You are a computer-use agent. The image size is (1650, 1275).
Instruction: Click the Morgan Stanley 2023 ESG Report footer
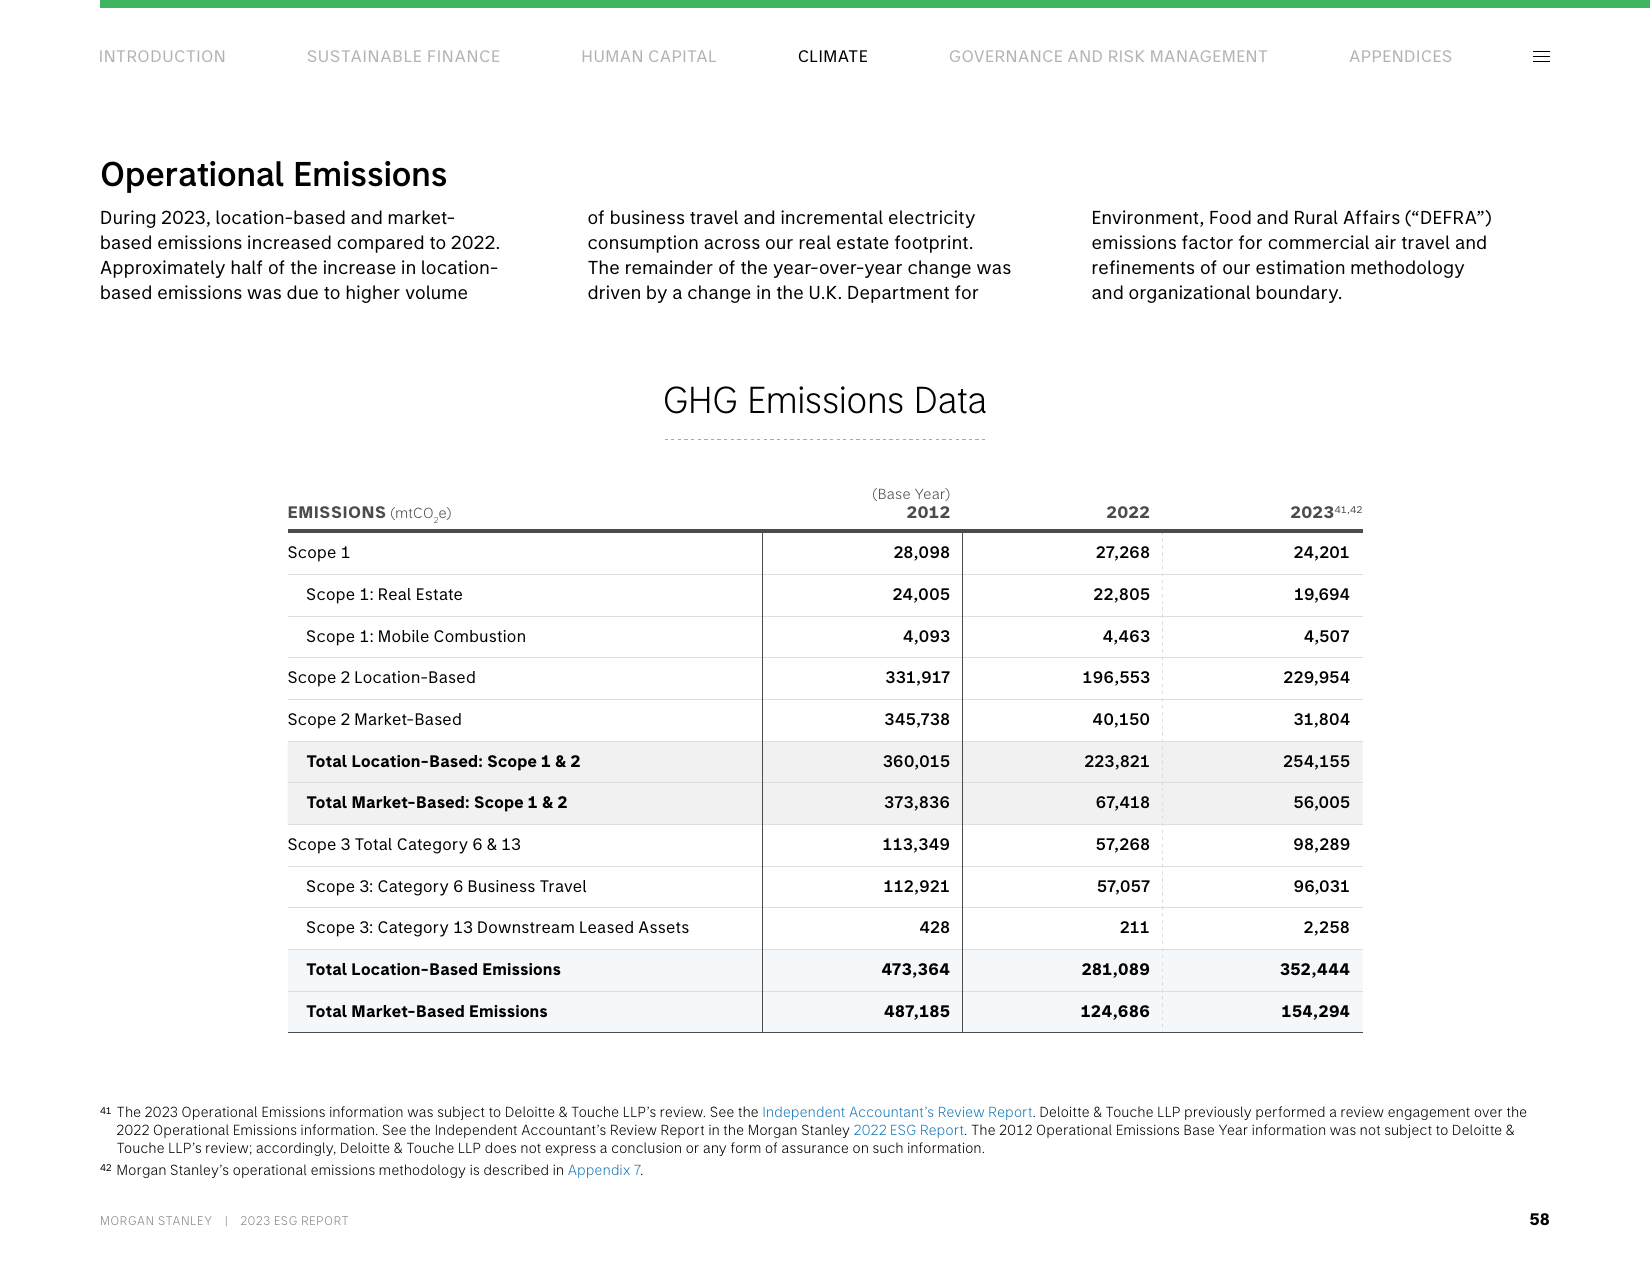(x=224, y=1221)
